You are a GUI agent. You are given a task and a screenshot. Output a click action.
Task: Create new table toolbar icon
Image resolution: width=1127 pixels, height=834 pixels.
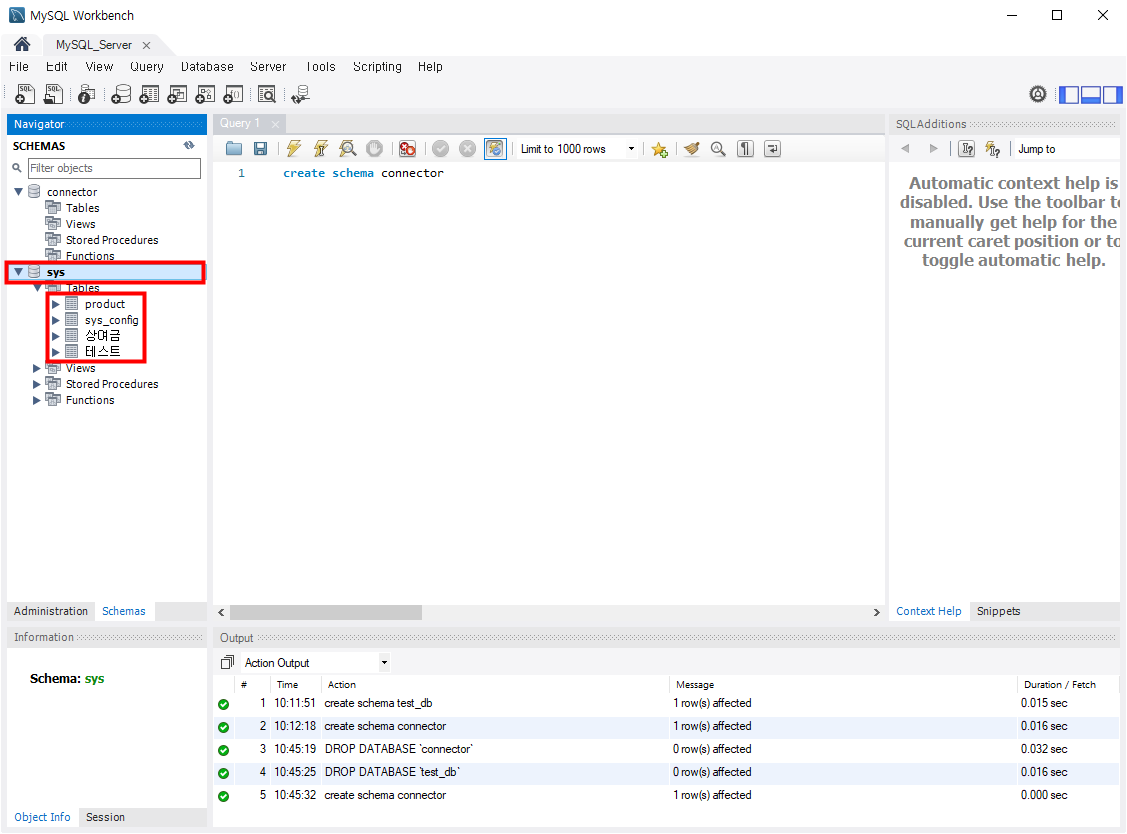(x=150, y=94)
